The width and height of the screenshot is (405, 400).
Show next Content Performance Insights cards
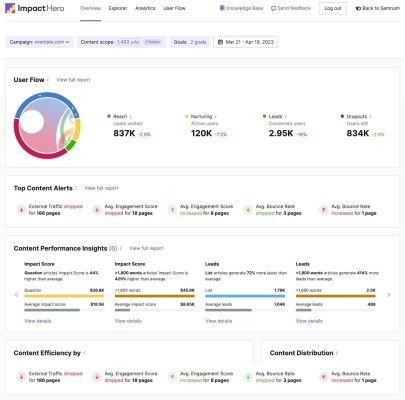pyautogui.click(x=389, y=295)
